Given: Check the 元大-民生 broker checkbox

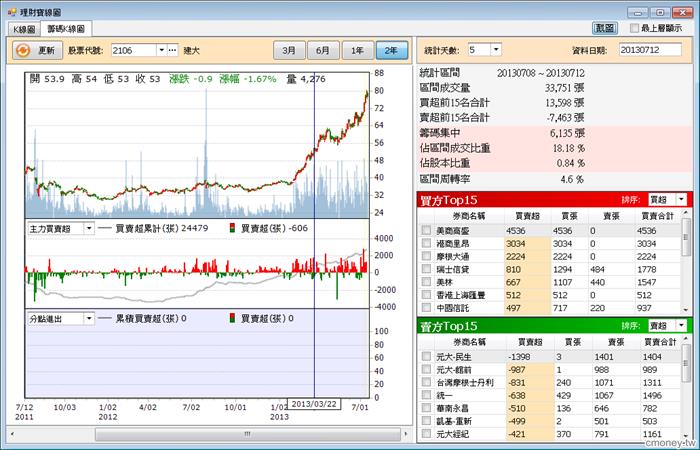Looking at the screenshot, I should click(x=426, y=356).
